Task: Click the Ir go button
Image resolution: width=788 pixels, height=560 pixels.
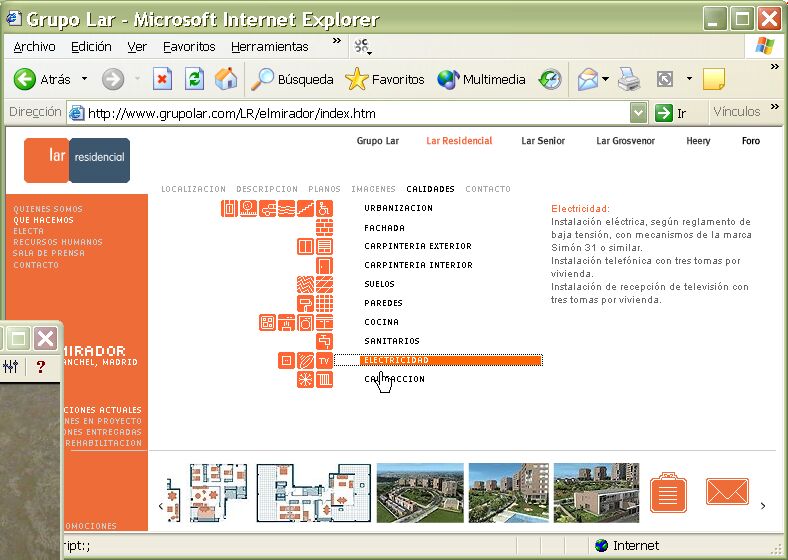Action: click(671, 113)
